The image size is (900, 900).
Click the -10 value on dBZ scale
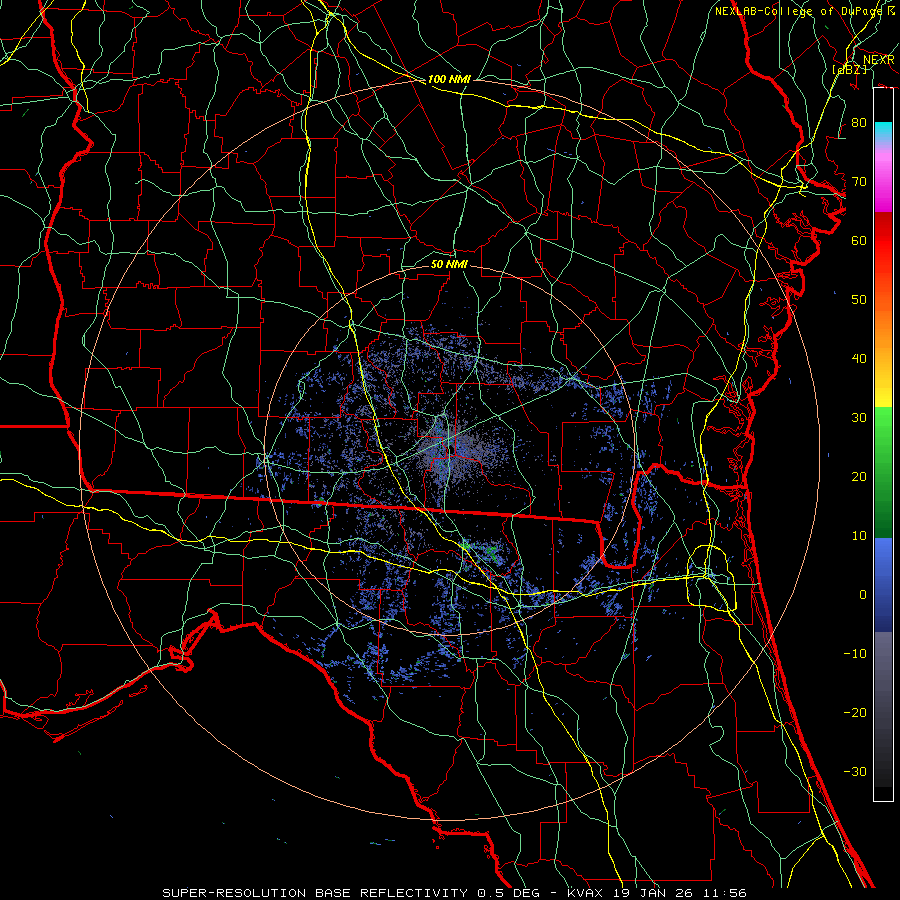855,654
